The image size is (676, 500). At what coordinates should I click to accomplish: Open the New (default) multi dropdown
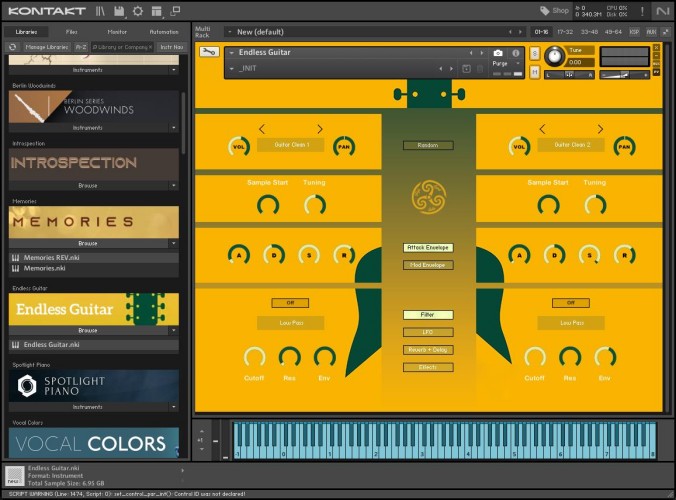coord(230,32)
